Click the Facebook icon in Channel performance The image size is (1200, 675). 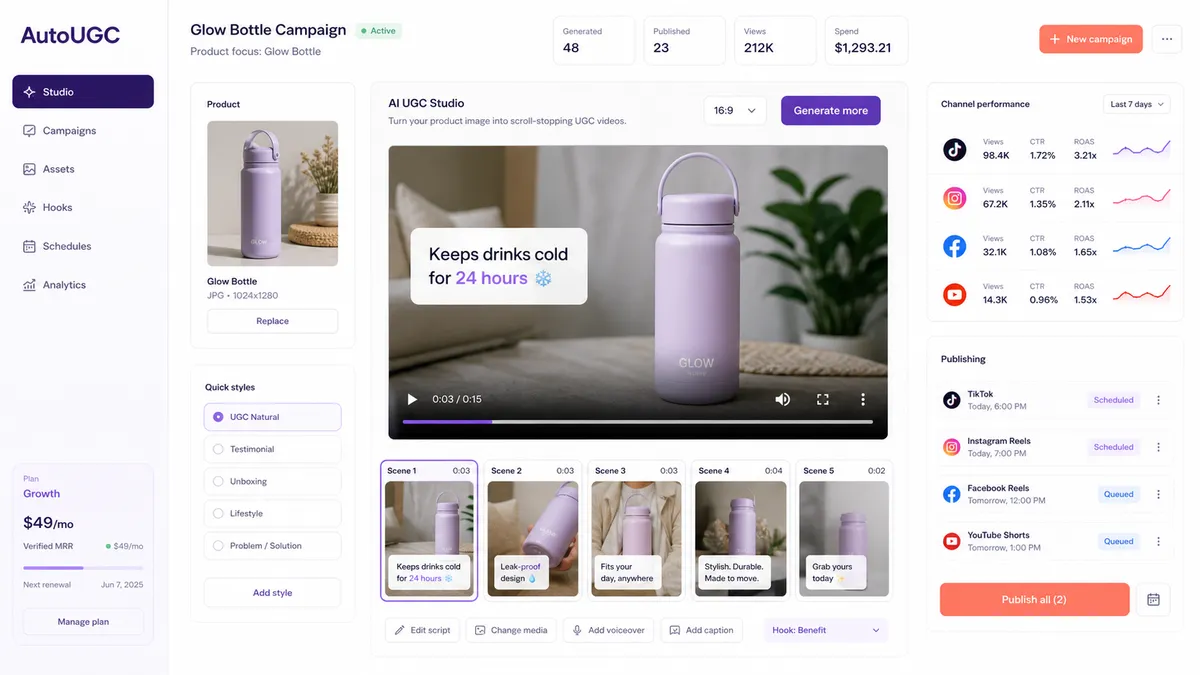[955, 246]
